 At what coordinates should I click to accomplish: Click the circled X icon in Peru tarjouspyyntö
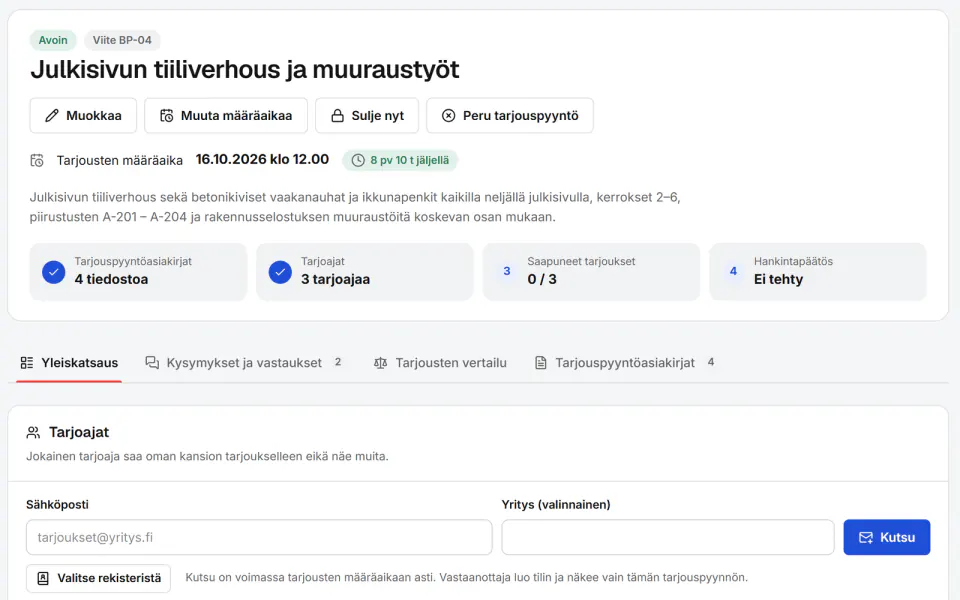coord(449,116)
